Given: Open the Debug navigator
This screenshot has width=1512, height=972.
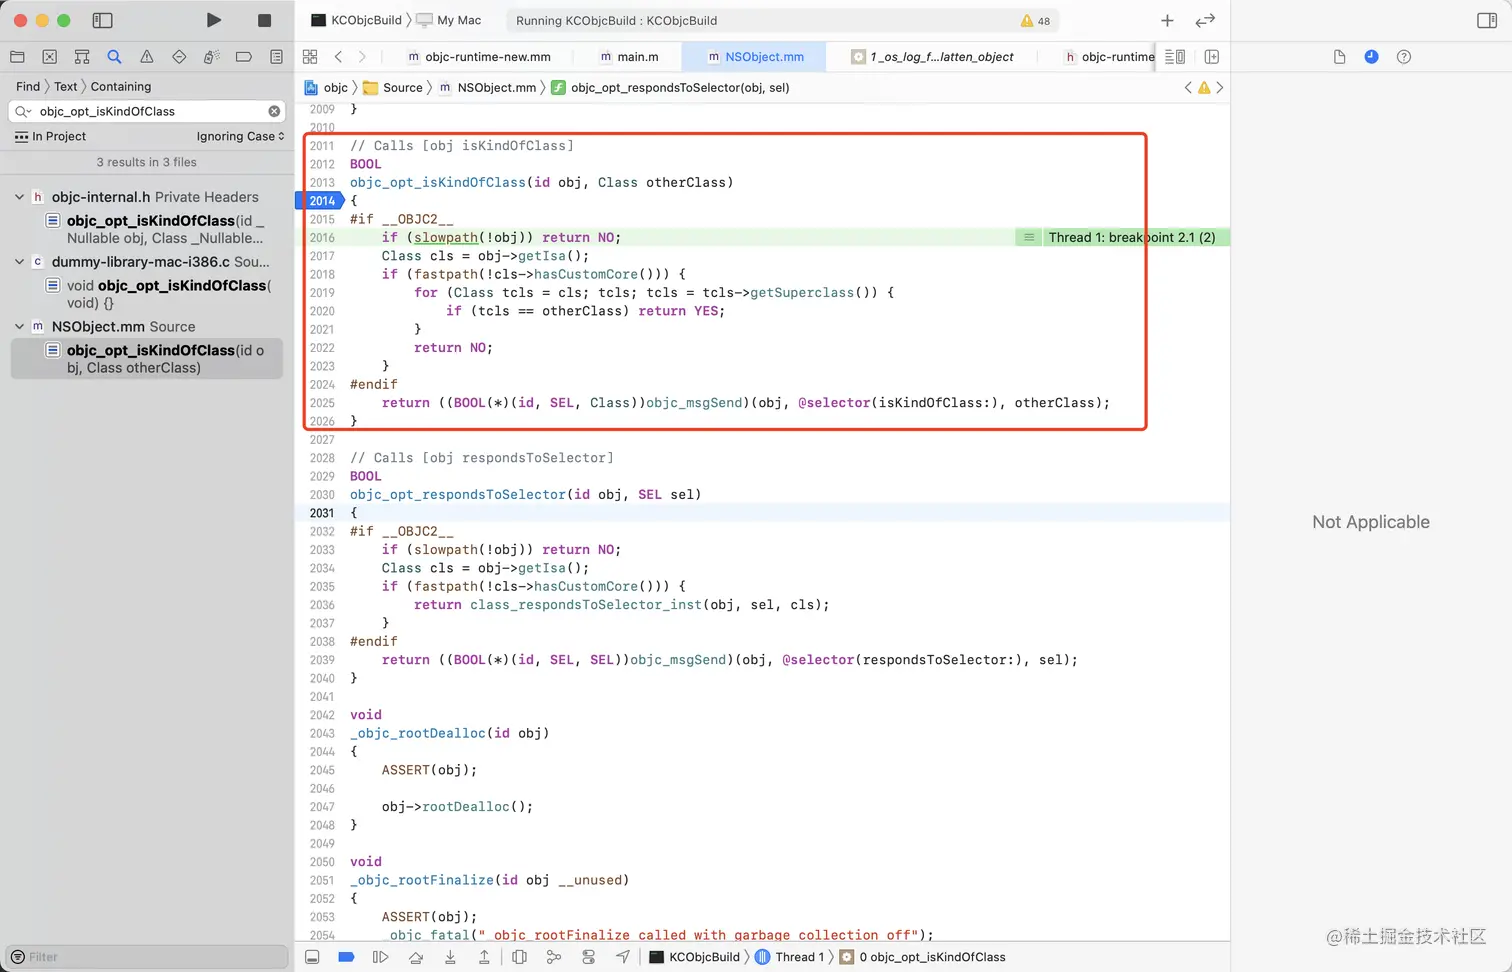Looking at the screenshot, I should pyautogui.click(x=211, y=57).
